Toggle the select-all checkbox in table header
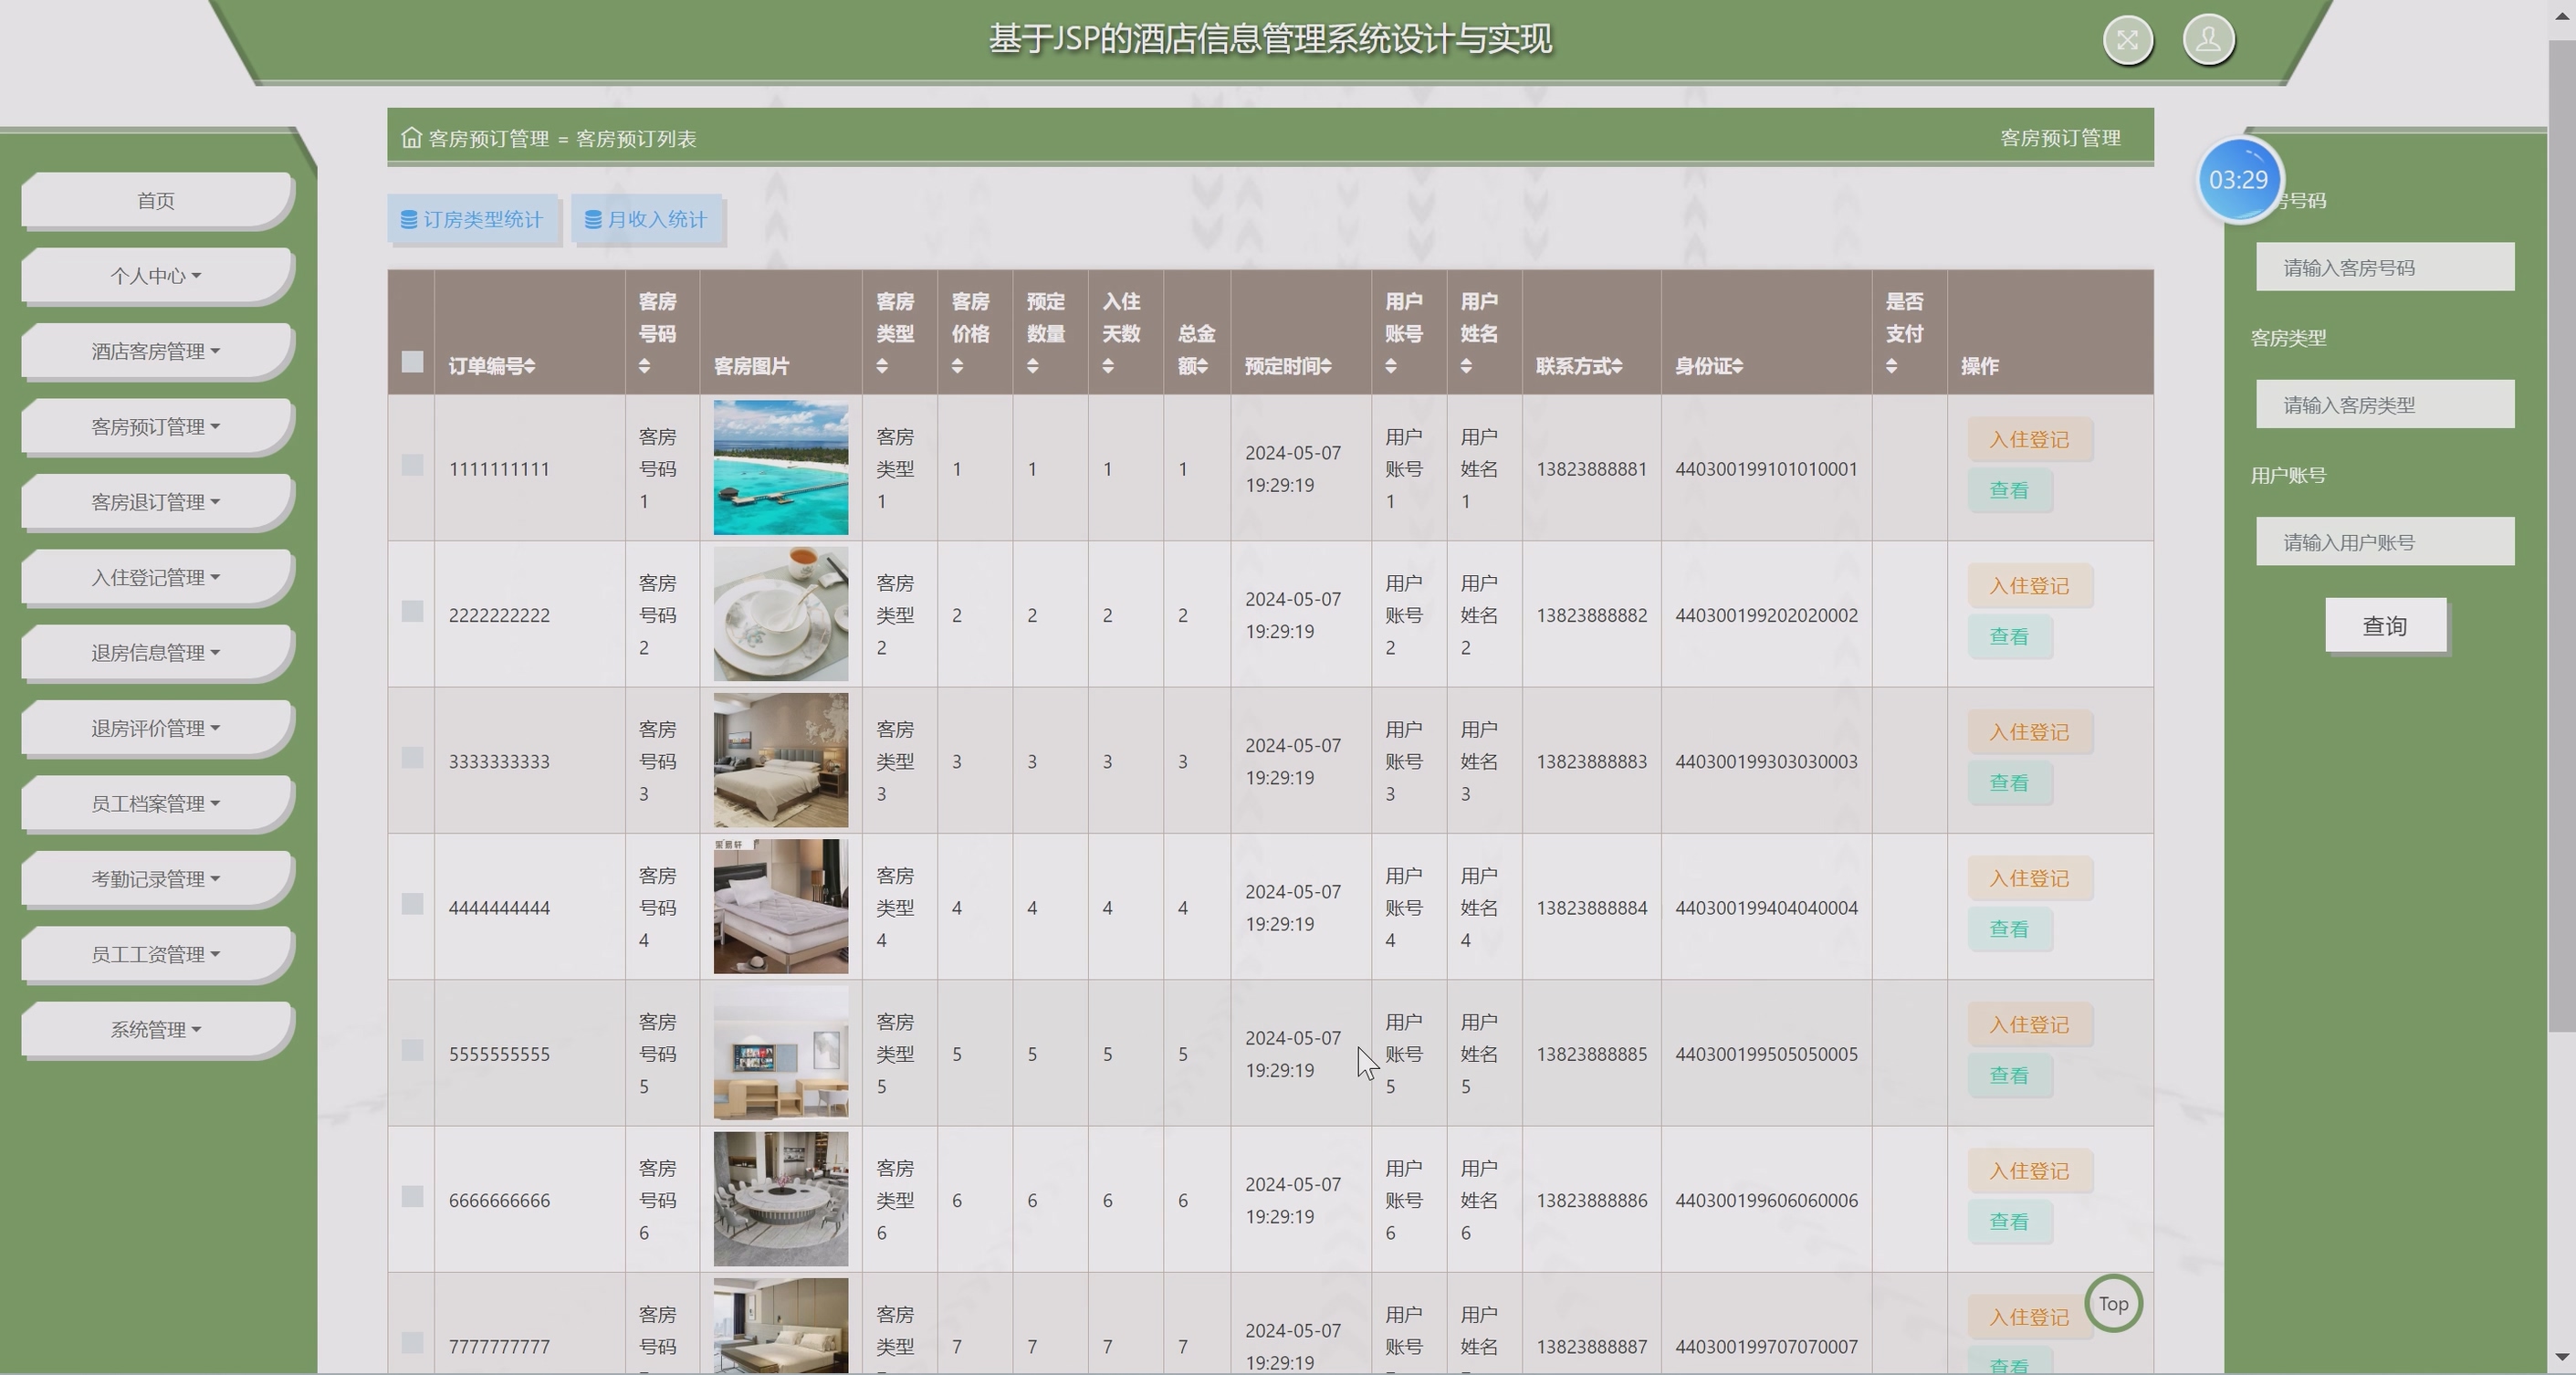 [x=412, y=362]
